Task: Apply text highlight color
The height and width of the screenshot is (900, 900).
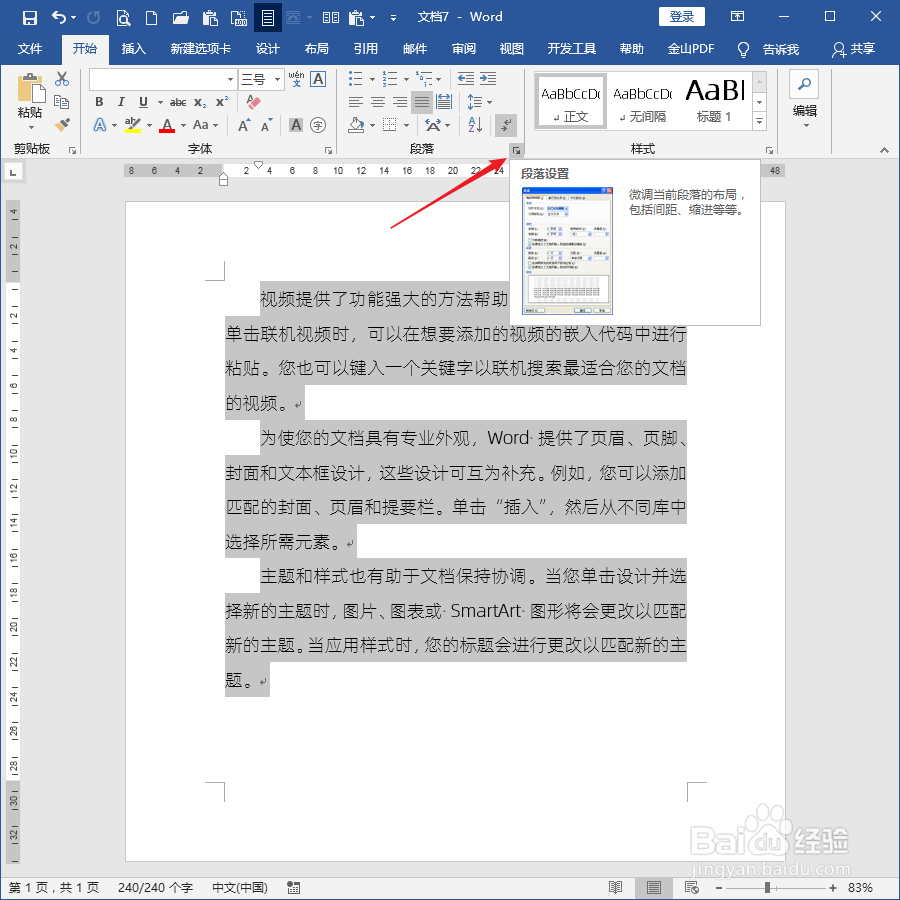Action: click(x=135, y=125)
